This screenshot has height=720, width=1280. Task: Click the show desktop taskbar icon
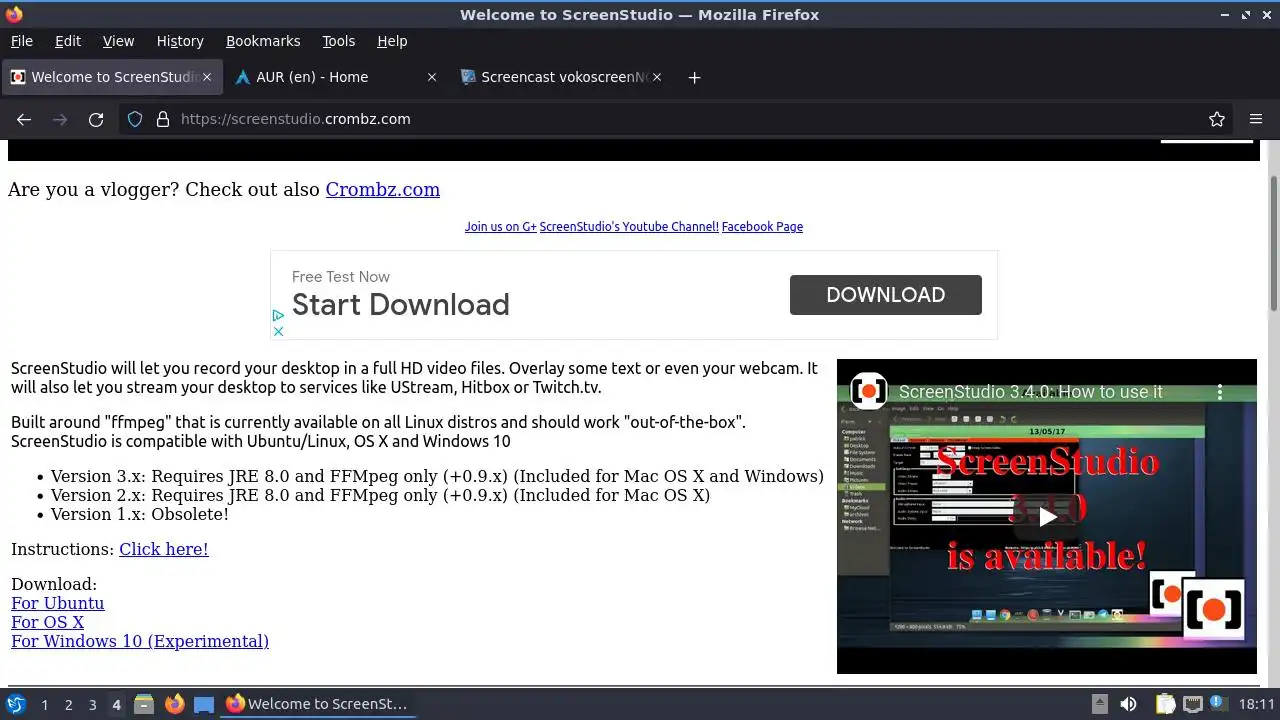(x=204, y=704)
